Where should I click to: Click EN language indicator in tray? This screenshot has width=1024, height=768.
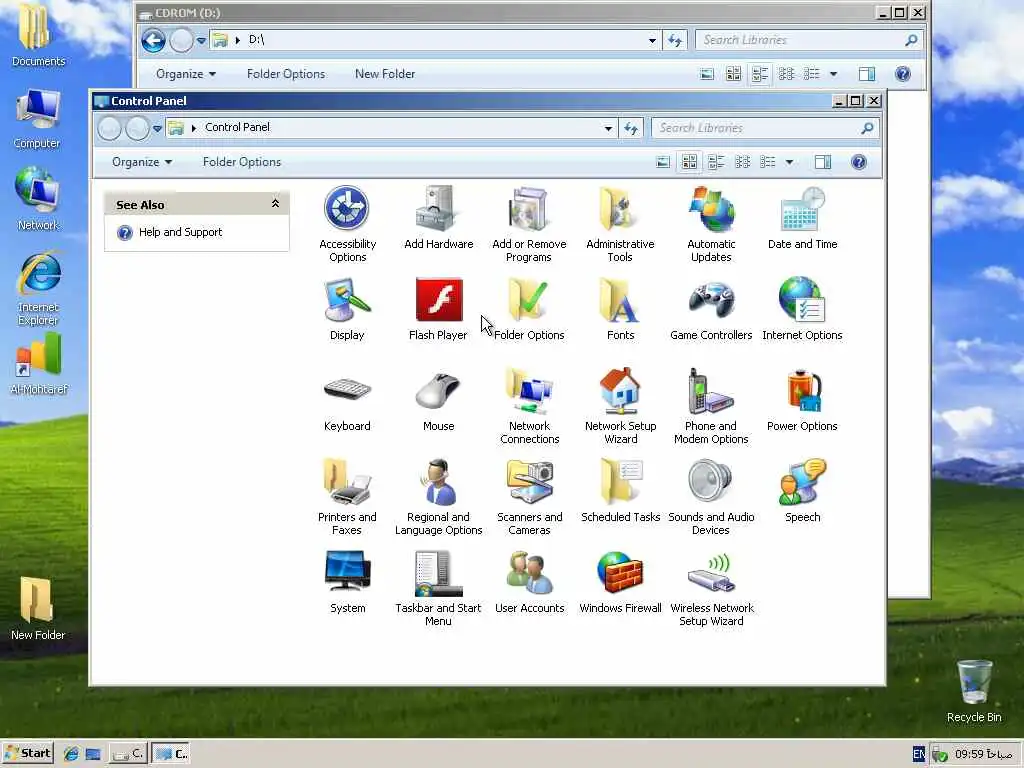[x=918, y=754]
